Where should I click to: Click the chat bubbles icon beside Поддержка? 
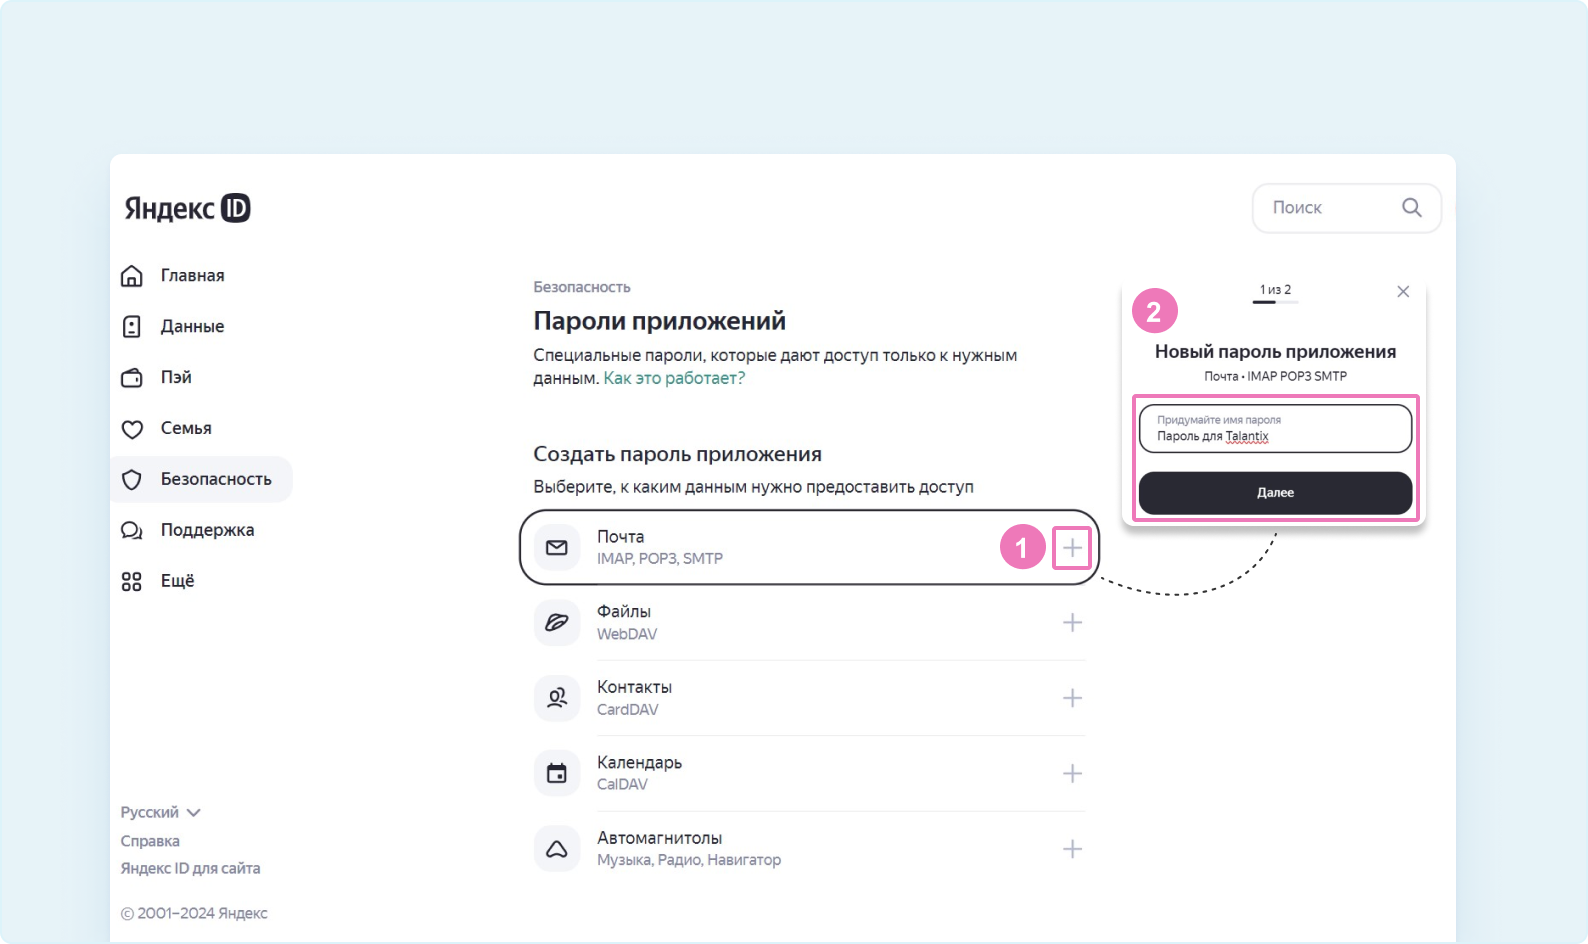coord(132,531)
